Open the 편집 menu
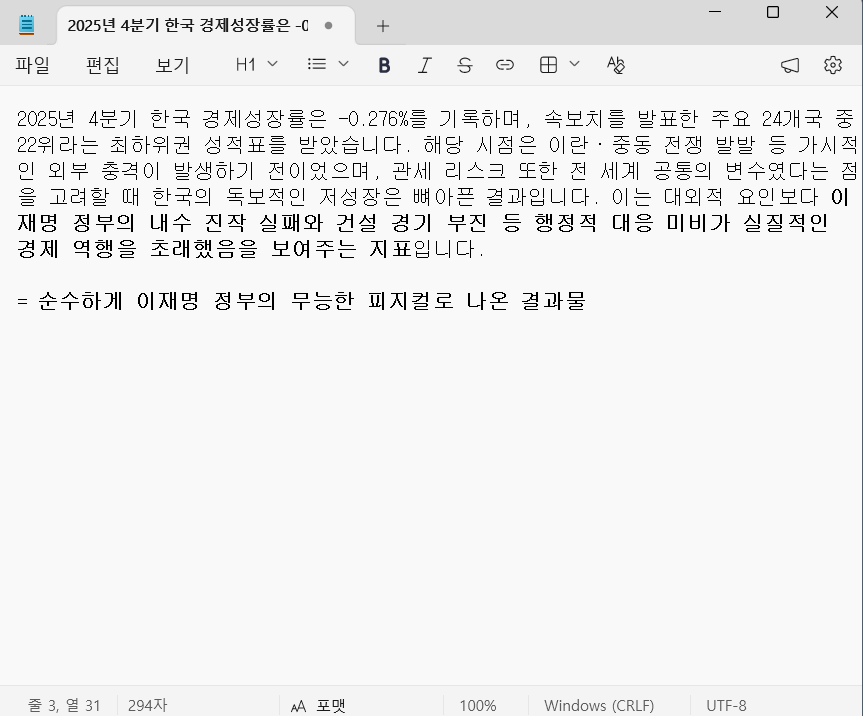Viewport: 863px width, 716px height. coord(102,64)
